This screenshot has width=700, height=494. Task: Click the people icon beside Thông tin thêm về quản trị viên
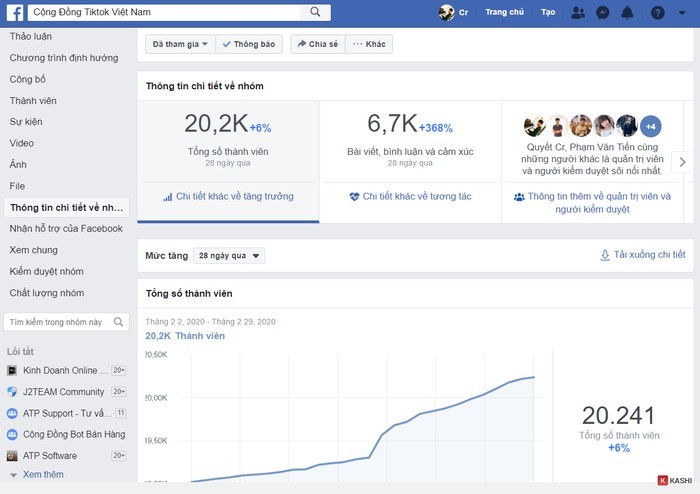click(519, 197)
